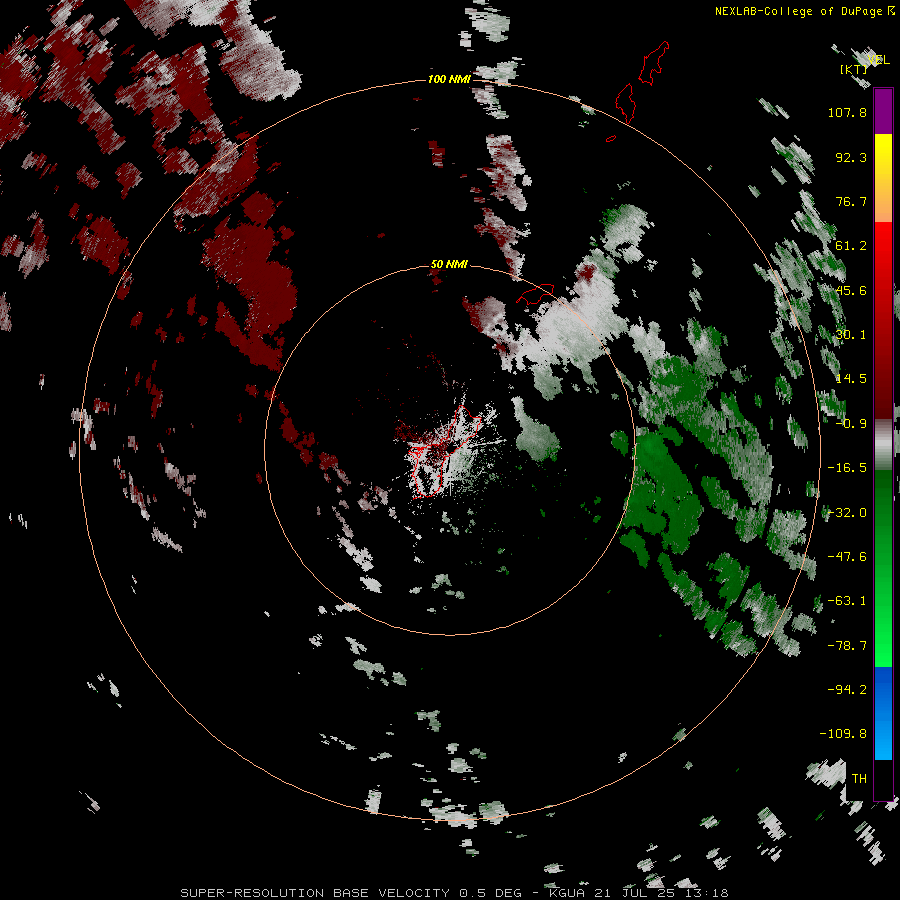Screen dimensions: 900x900
Task: Select the -0.9 velocity scale value
Action: (851, 424)
